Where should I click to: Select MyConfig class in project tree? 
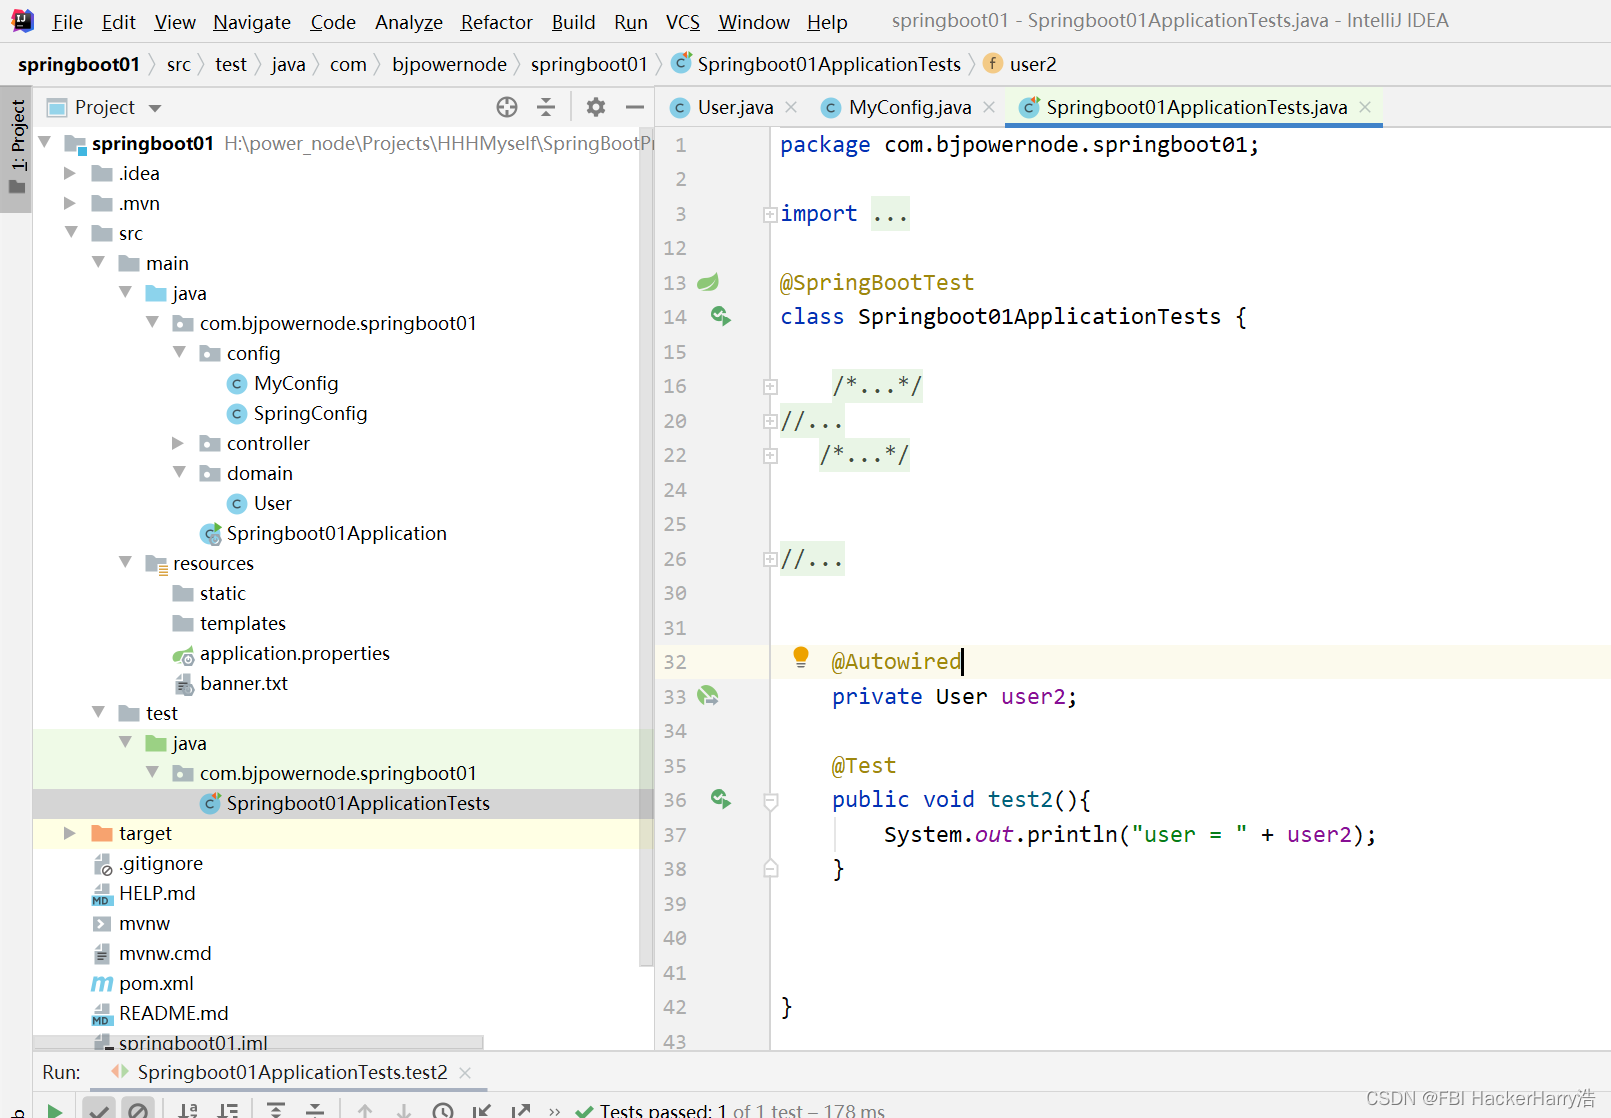pyautogui.click(x=296, y=383)
